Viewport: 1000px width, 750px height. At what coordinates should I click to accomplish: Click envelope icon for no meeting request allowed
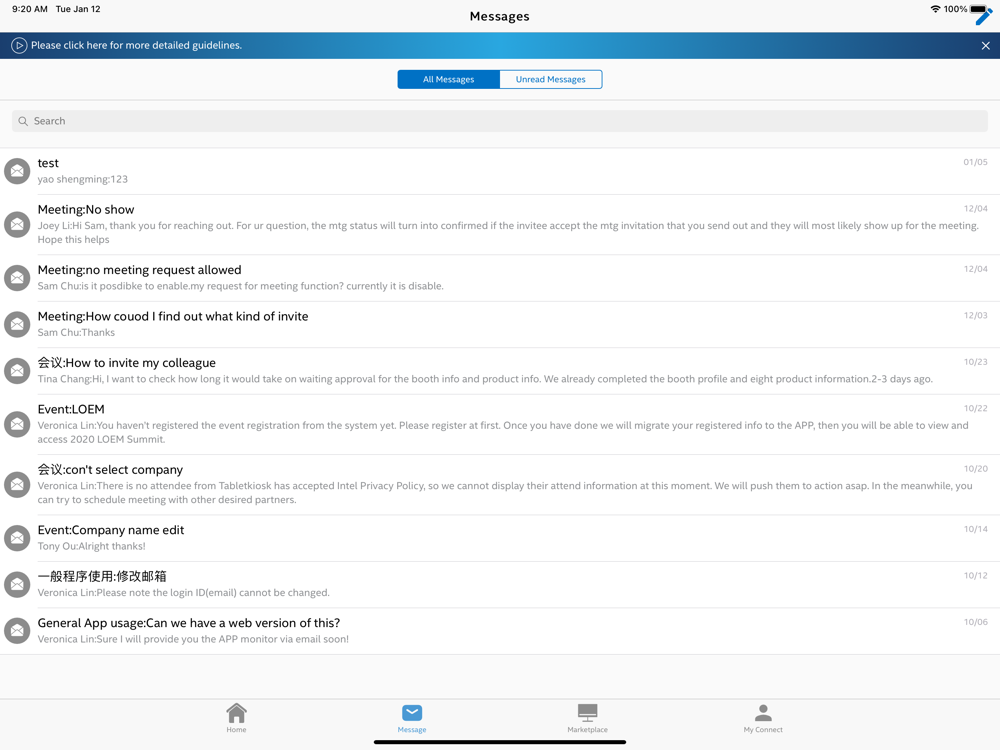coord(17,278)
